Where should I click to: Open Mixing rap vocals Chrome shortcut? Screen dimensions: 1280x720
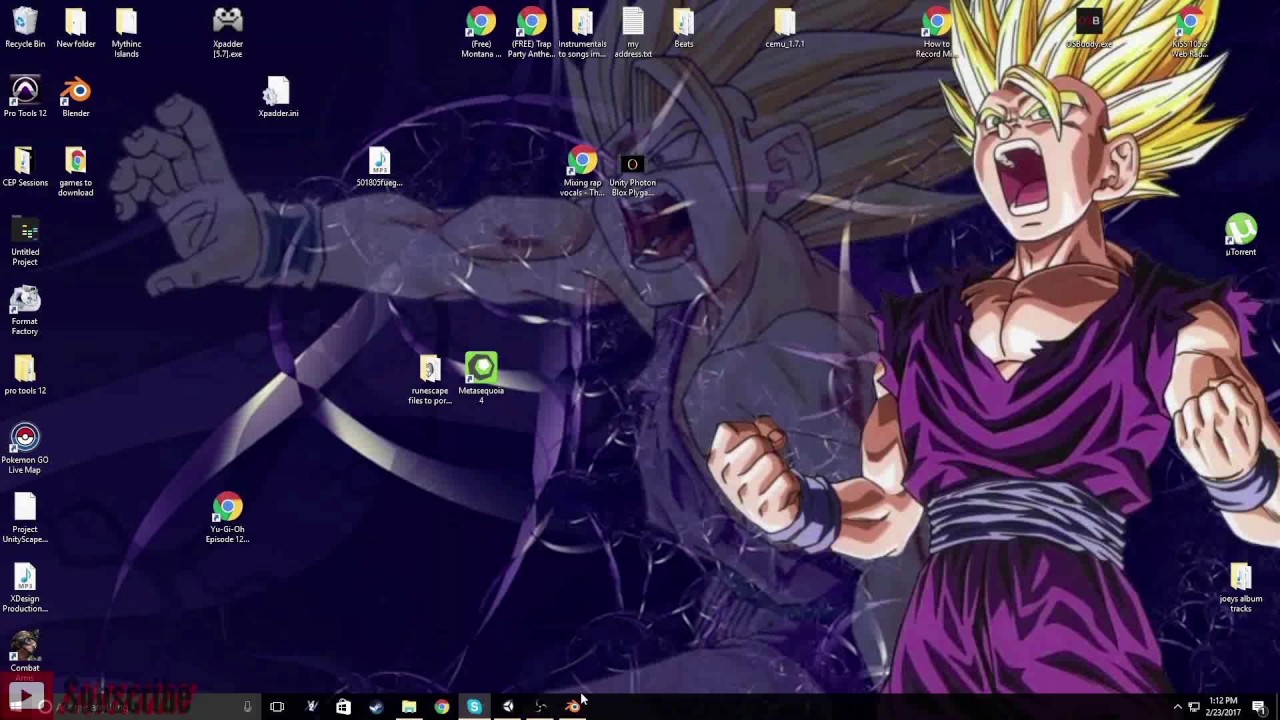click(582, 173)
